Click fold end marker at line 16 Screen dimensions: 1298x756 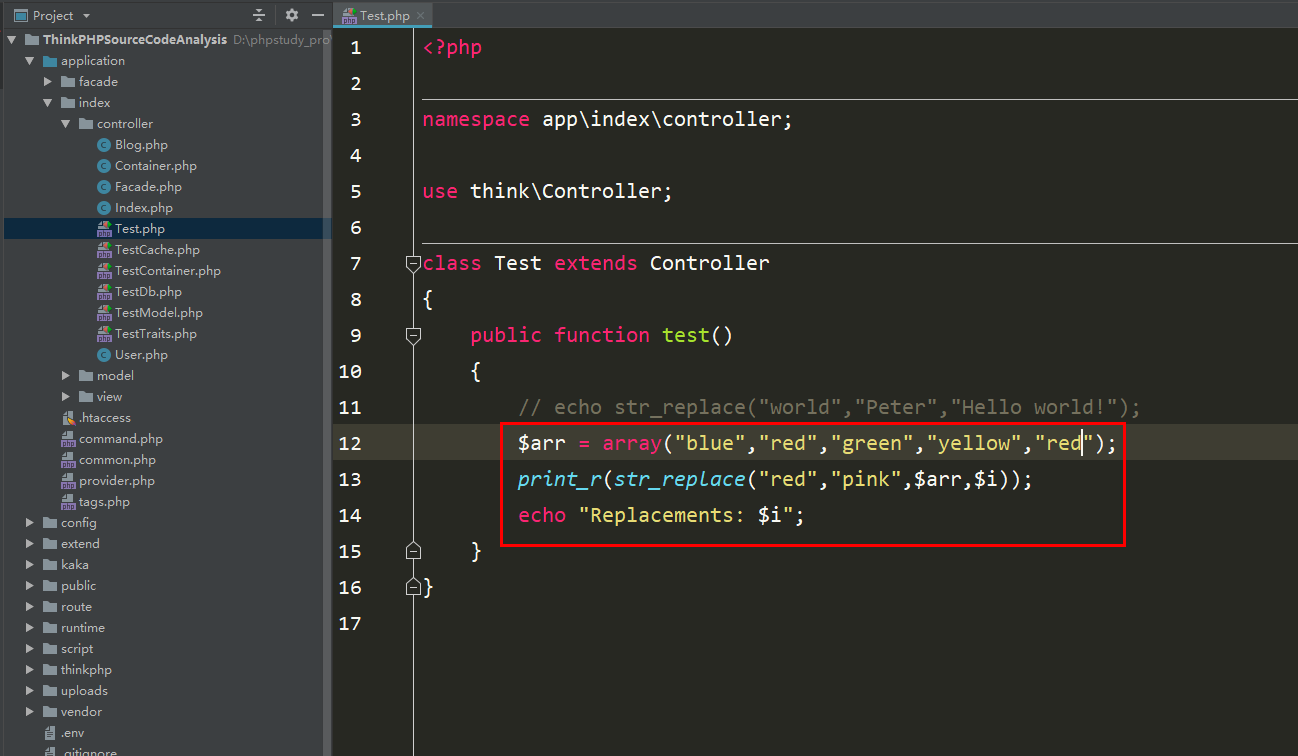click(413, 587)
